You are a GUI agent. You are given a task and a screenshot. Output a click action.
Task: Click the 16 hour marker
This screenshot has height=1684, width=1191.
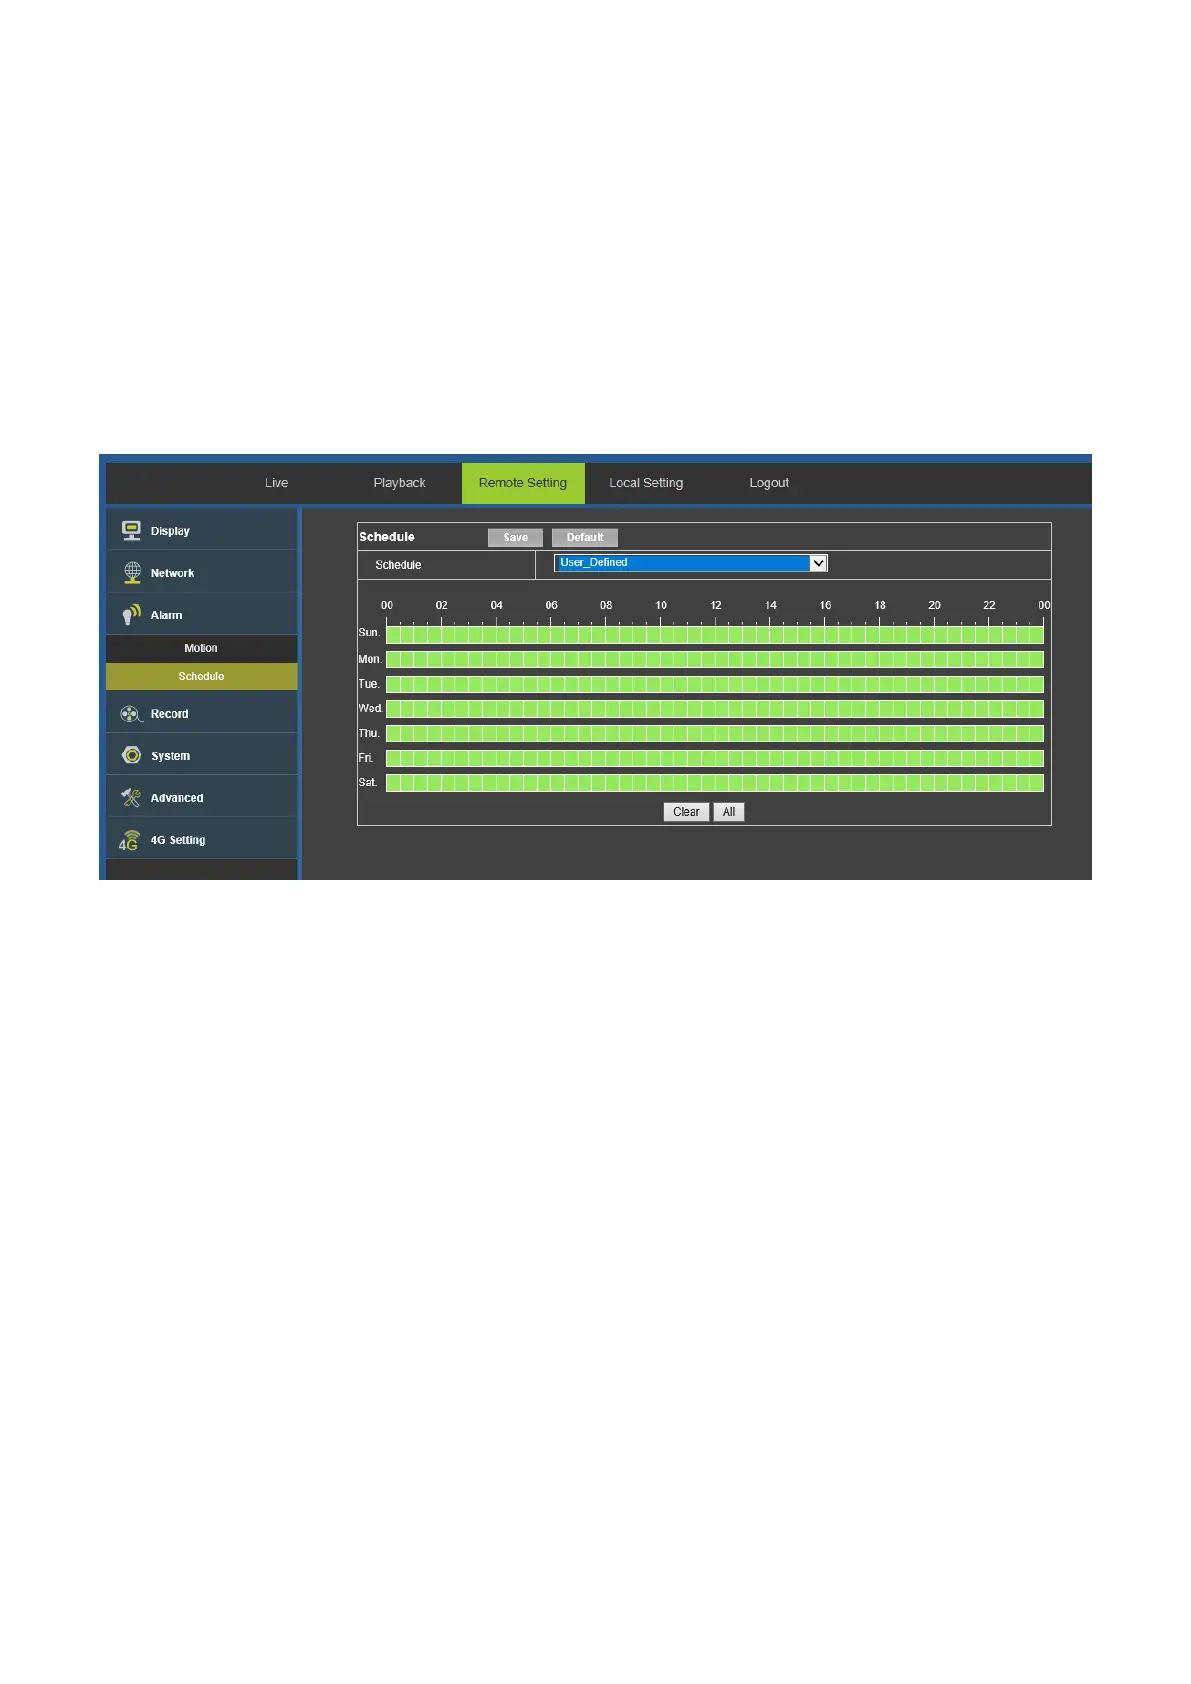825,605
